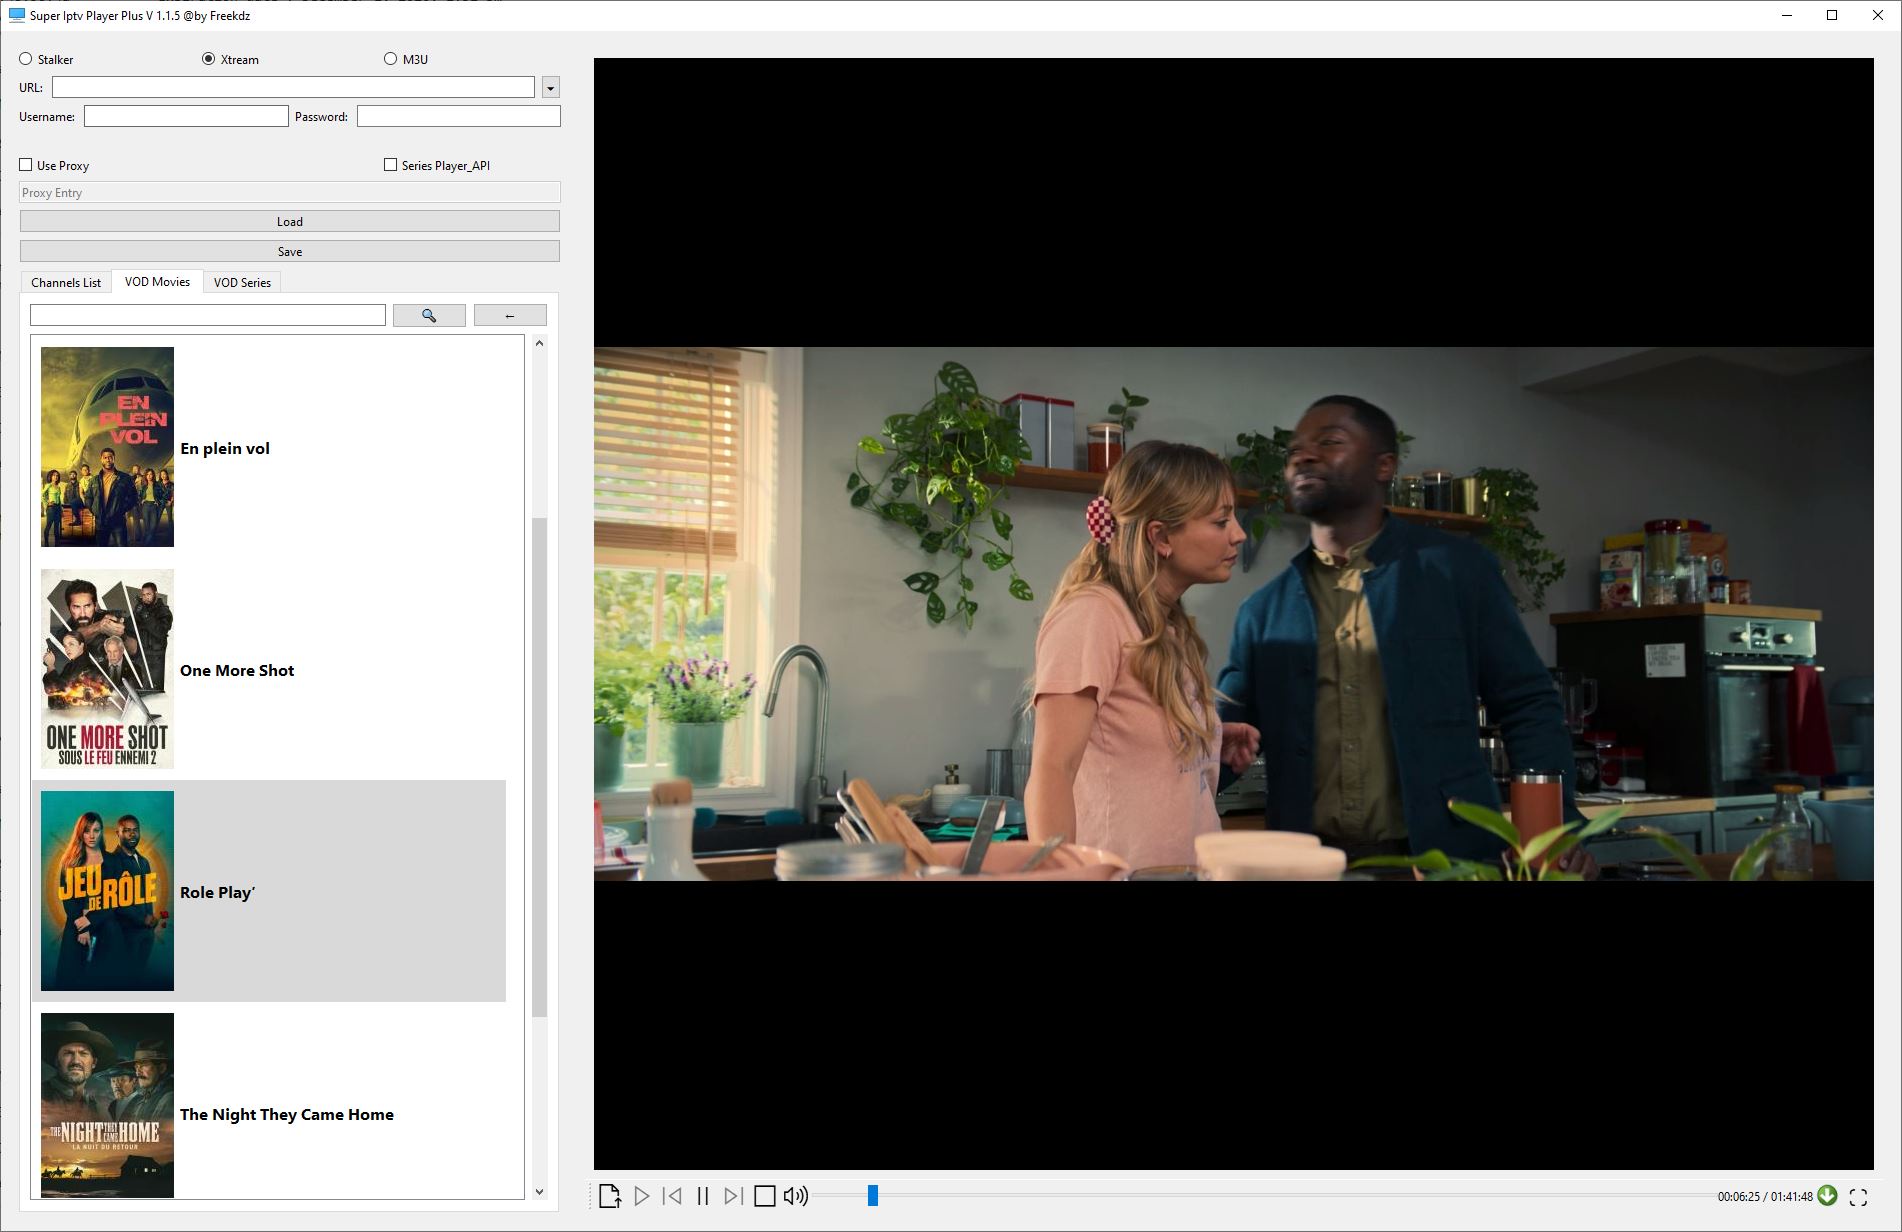
Task: Click the playback time 00:06:25 / 01:41:48
Action: [x=1765, y=1196]
